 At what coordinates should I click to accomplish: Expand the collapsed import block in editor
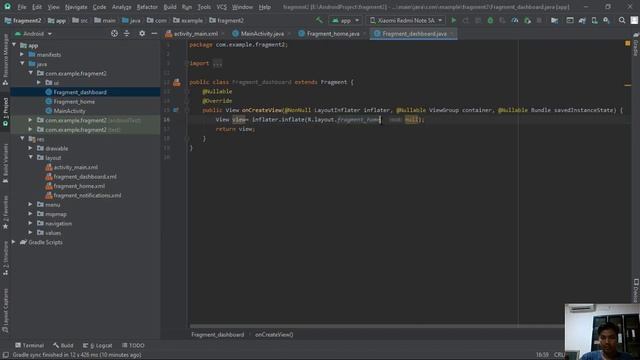point(217,63)
